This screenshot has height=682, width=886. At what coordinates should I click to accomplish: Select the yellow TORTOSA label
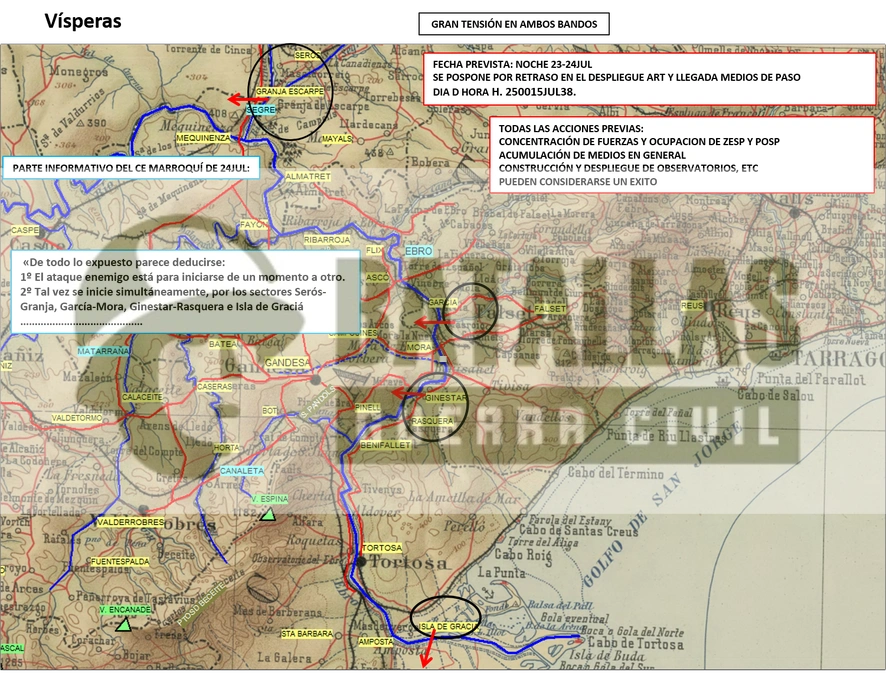pyautogui.click(x=382, y=548)
